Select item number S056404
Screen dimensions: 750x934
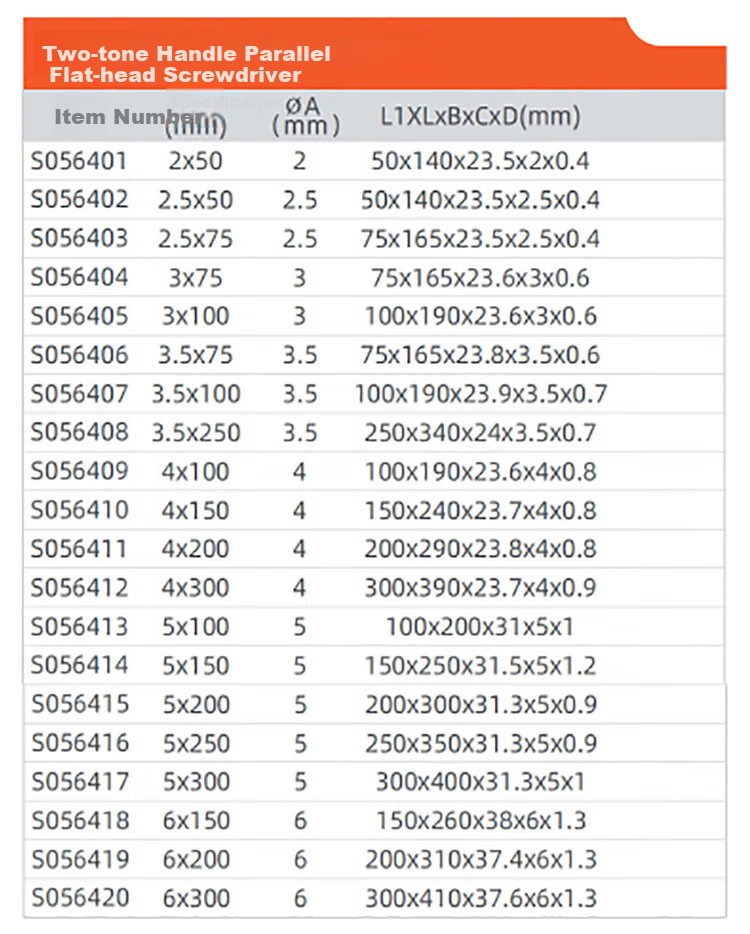coord(79,277)
